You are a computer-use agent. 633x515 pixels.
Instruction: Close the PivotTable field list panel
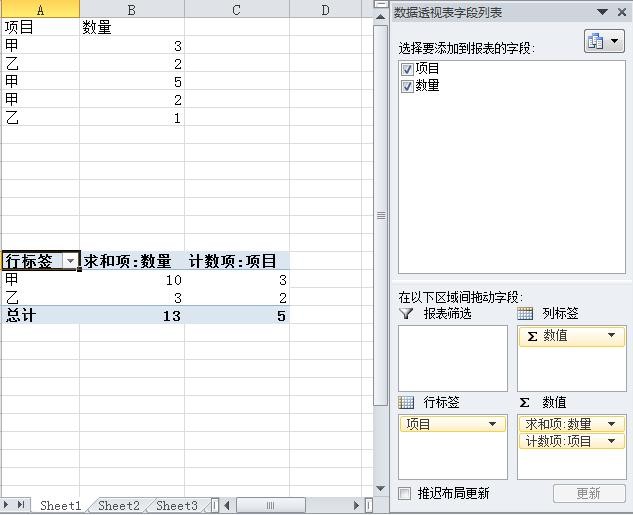622,12
